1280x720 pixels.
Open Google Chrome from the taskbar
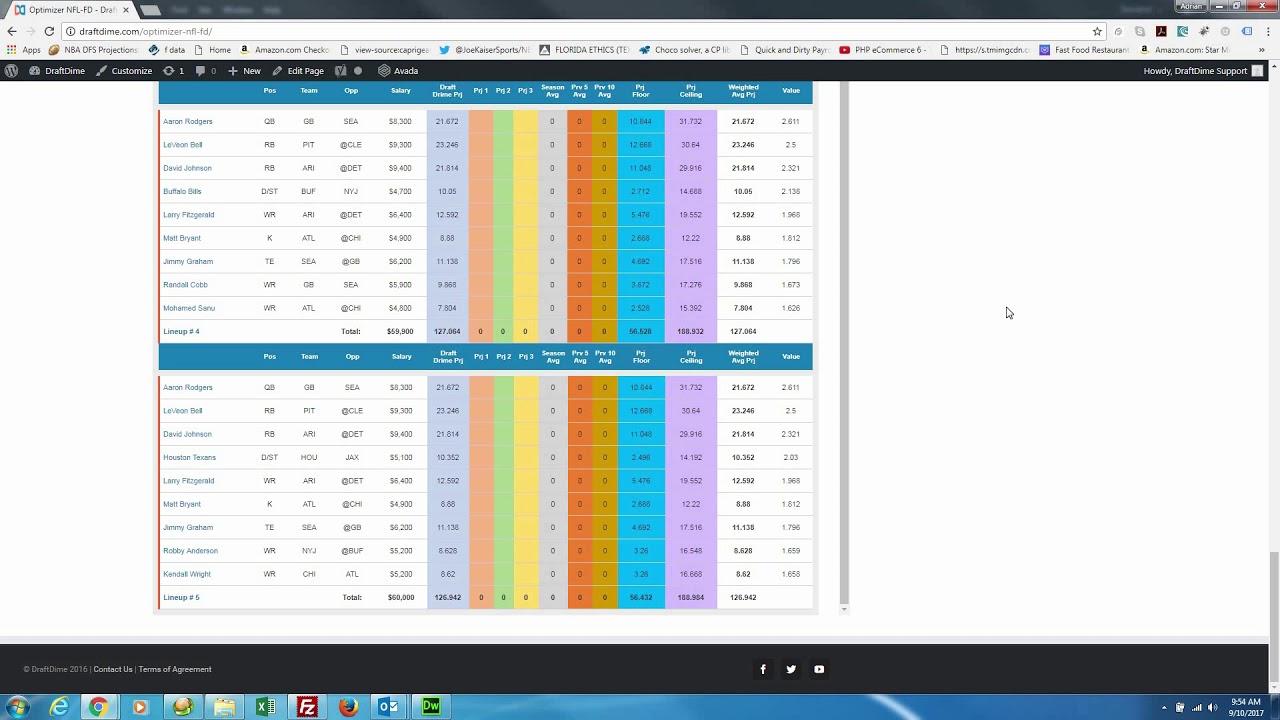pos(98,707)
